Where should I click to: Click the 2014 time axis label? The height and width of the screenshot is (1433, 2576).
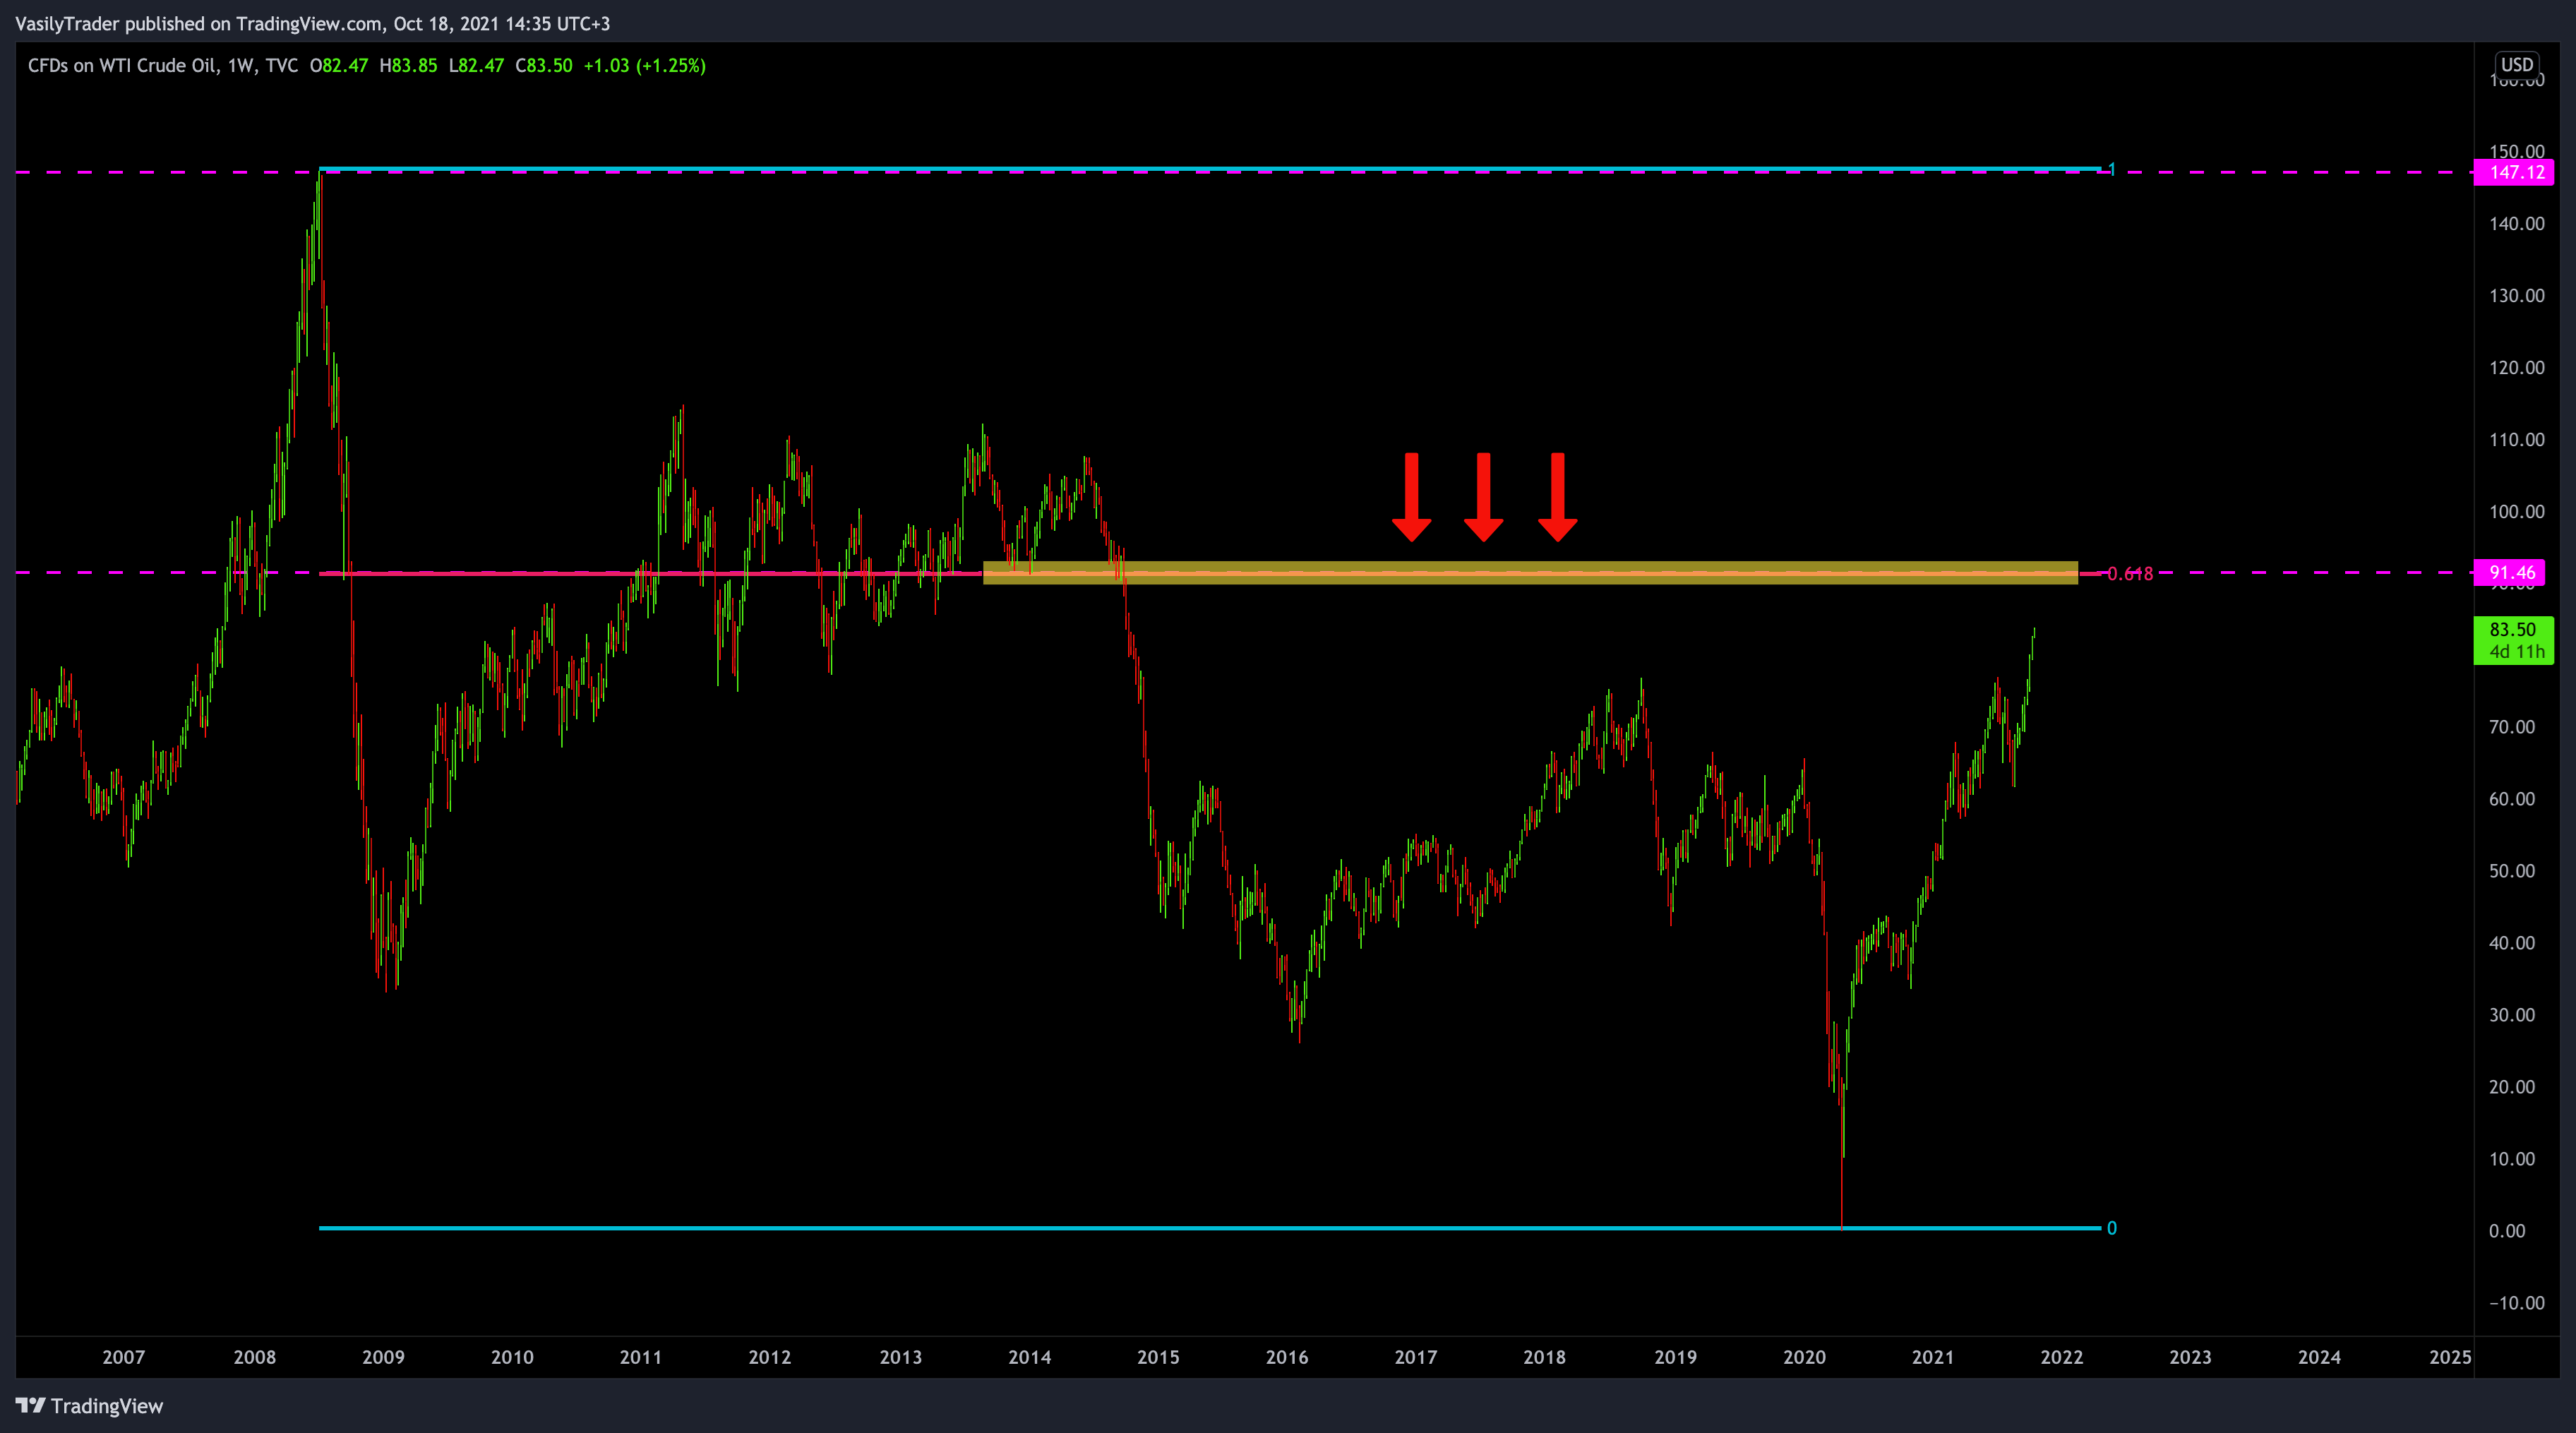pos(1029,1357)
